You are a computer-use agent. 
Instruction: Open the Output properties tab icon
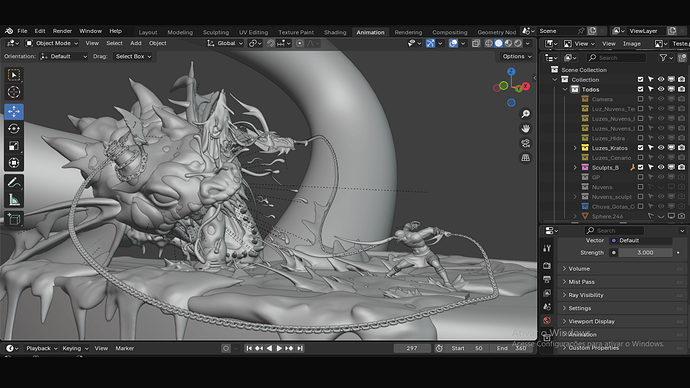[547, 279]
